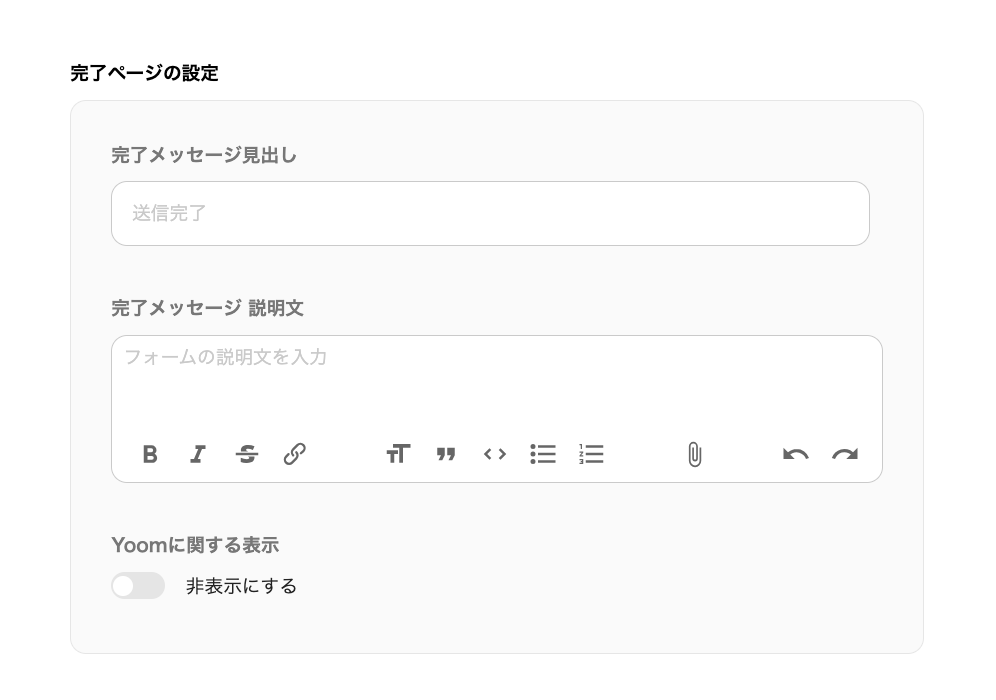Image resolution: width=996 pixels, height=700 pixels.
Task: Redo the last edit
Action: pos(845,455)
